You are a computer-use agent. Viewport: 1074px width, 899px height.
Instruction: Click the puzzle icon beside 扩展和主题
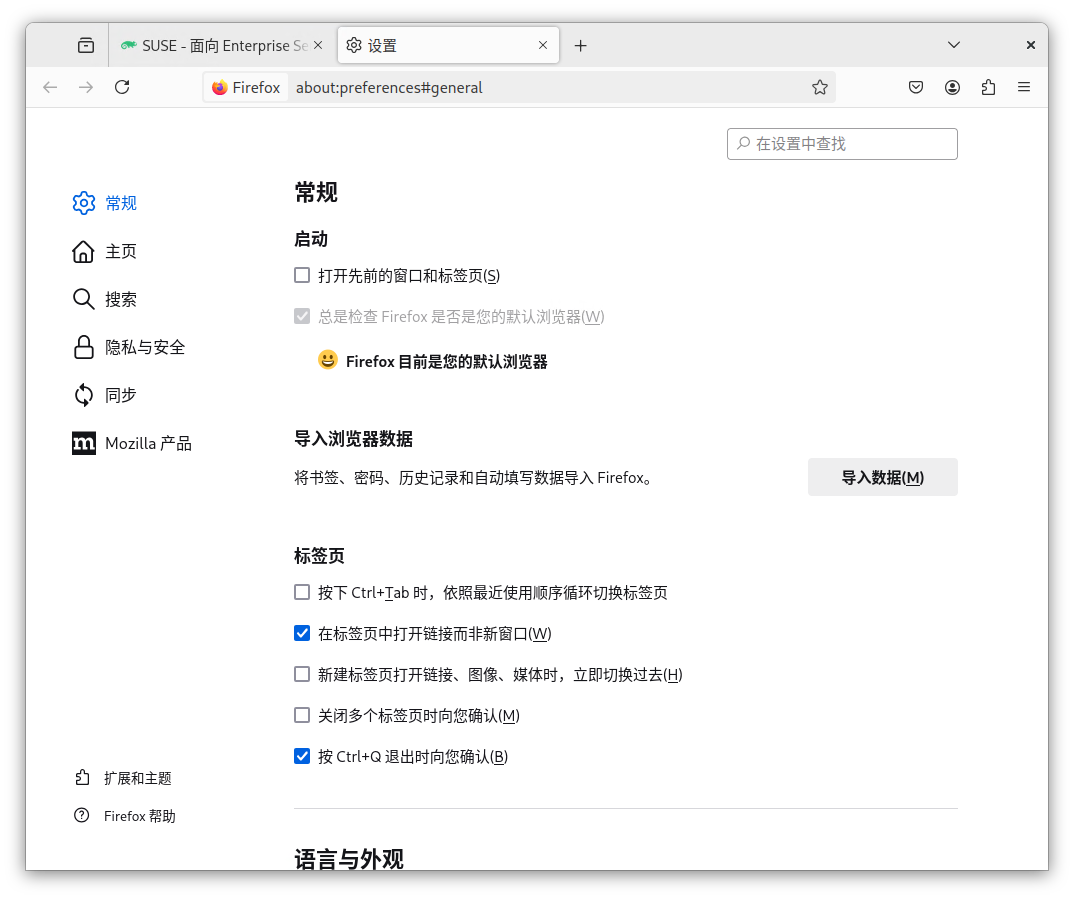82,778
